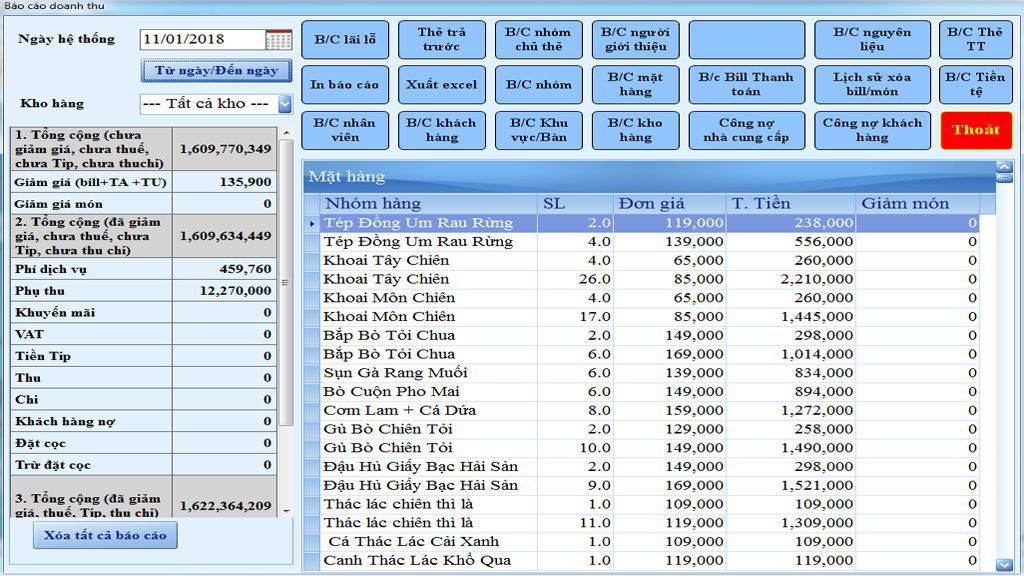The width and height of the screenshot is (1024, 576).
Task: Open the B/C lãi lỗ report
Action: (x=345, y=40)
